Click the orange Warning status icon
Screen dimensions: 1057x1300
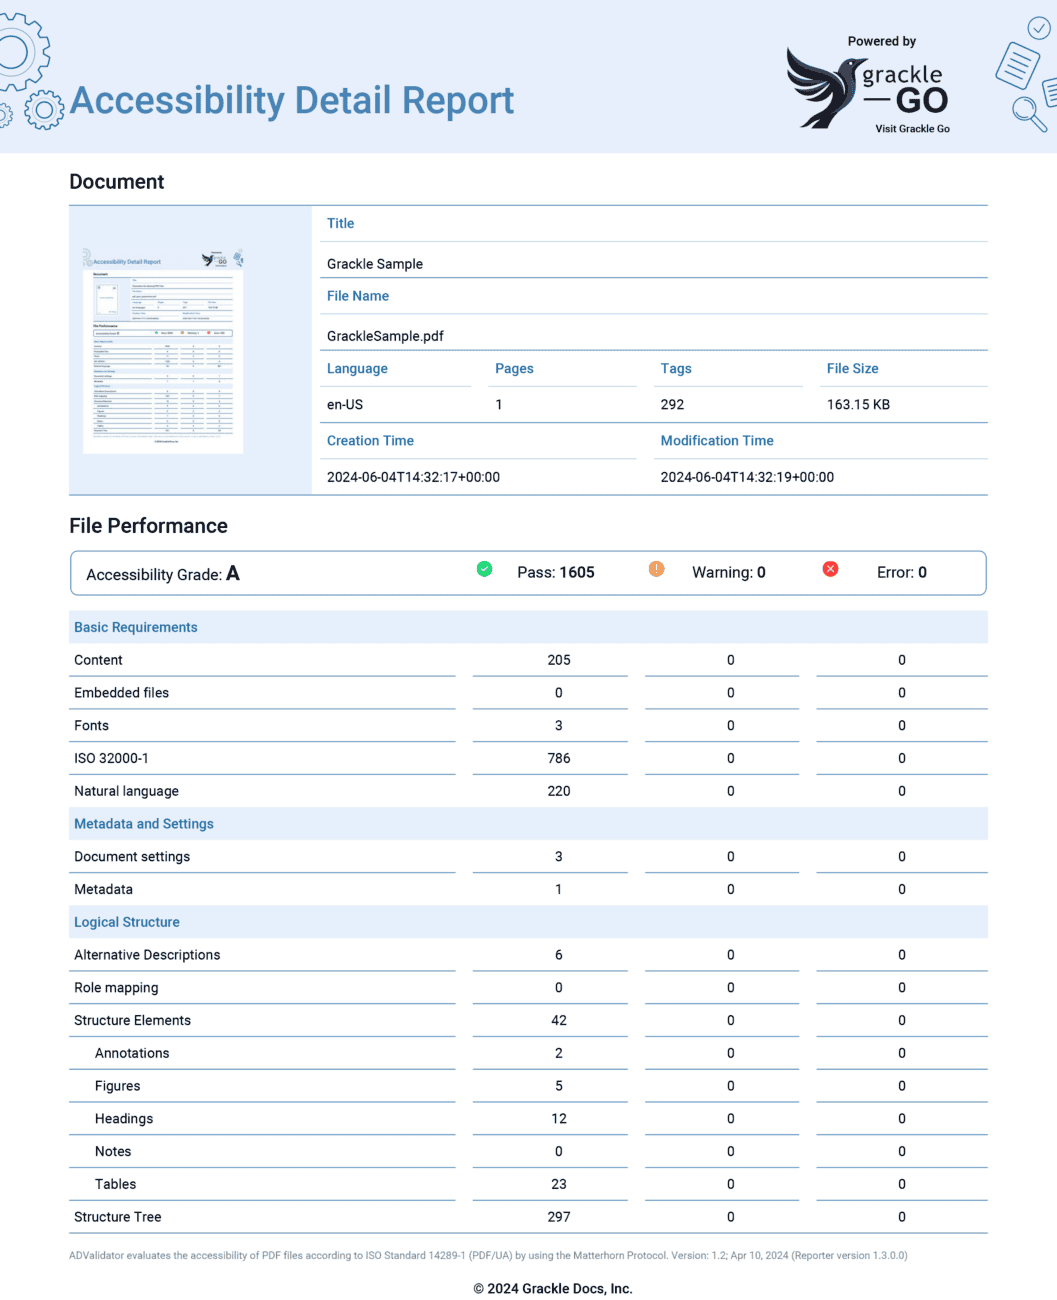(656, 568)
